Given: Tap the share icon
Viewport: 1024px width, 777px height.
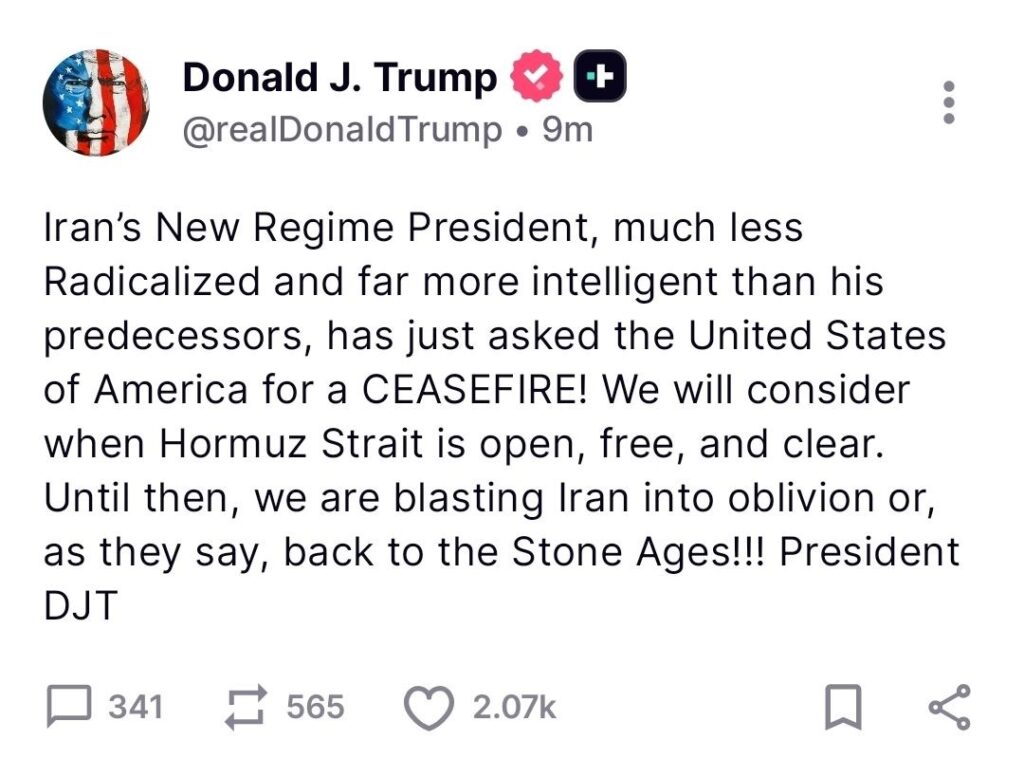Looking at the screenshot, I should tap(949, 708).
